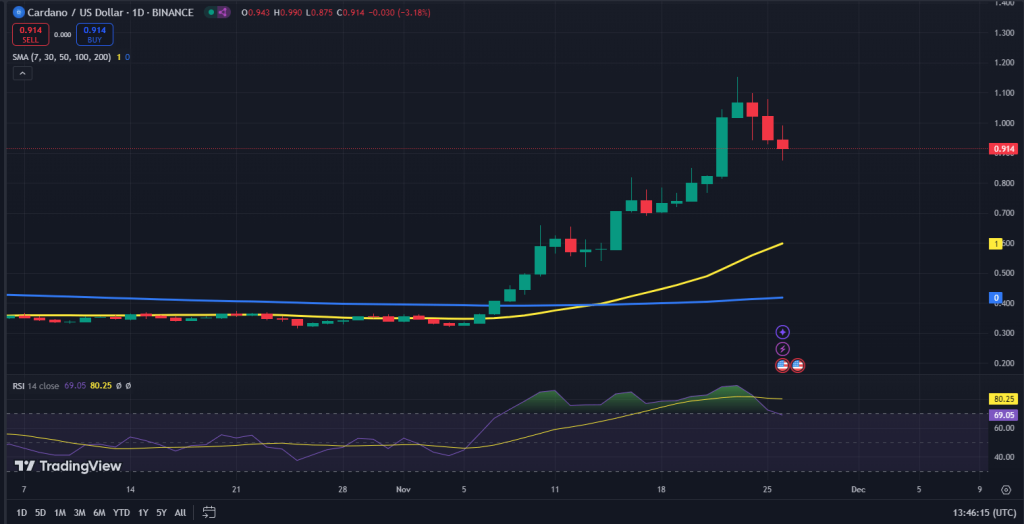This screenshot has width=1024, height=524.
Task: Select the 1Y time range
Action: (143, 512)
